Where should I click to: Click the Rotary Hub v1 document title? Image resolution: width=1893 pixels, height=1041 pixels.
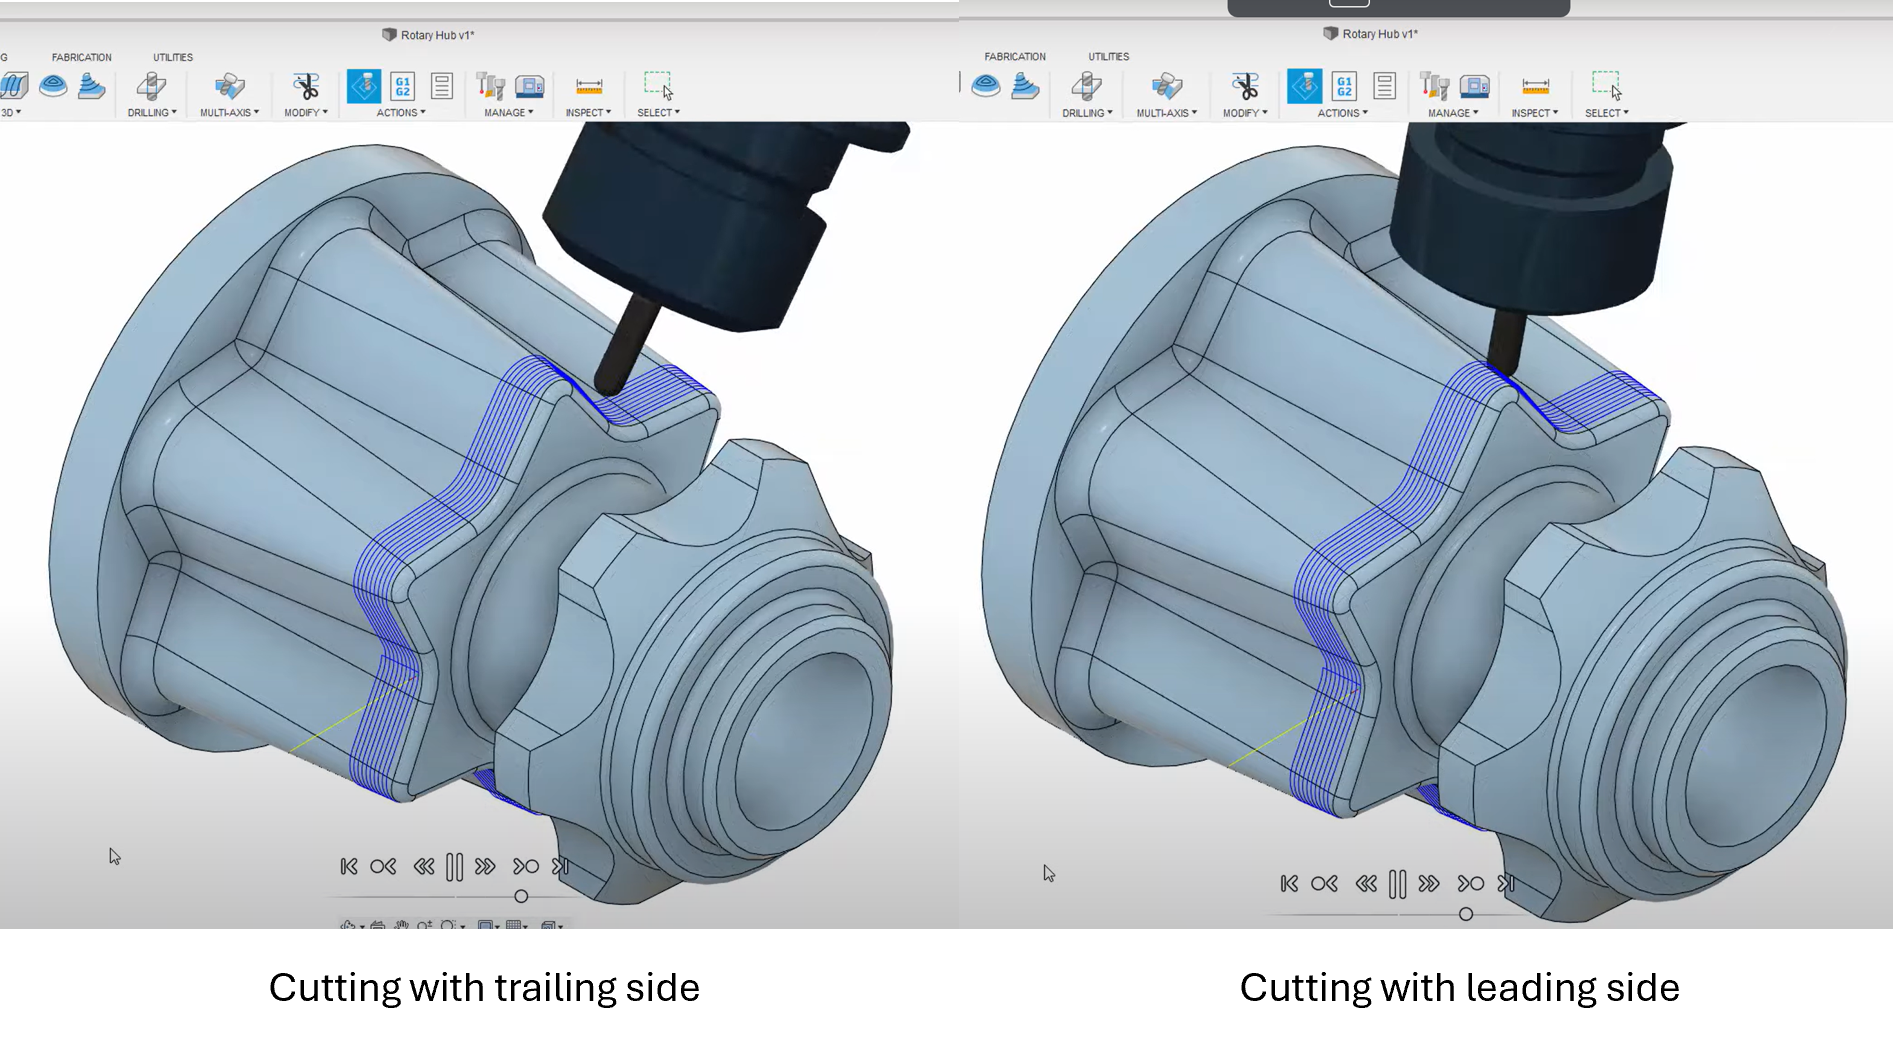point(428,34)
